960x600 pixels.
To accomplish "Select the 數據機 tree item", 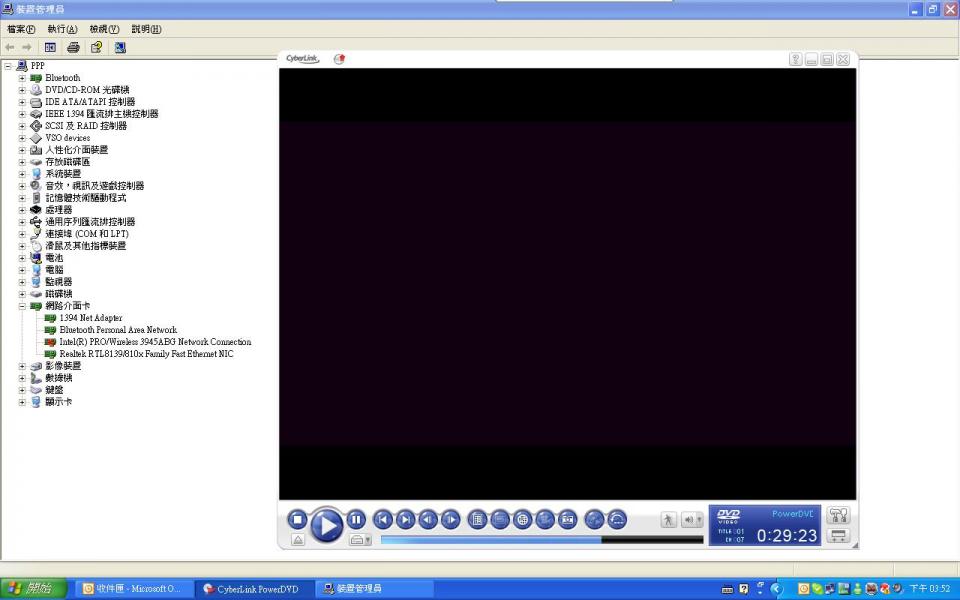I will click(x=59, y=378).
